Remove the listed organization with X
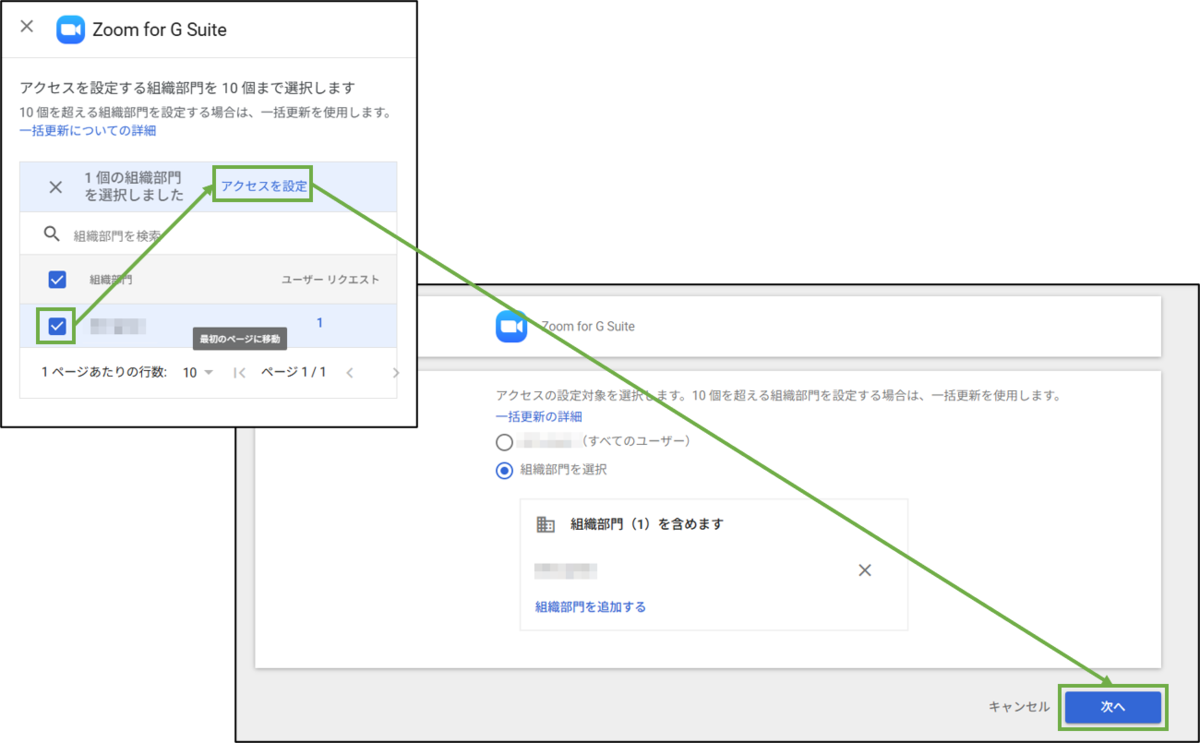Screen dimensions: 1200x743 [x=865, y=570]
